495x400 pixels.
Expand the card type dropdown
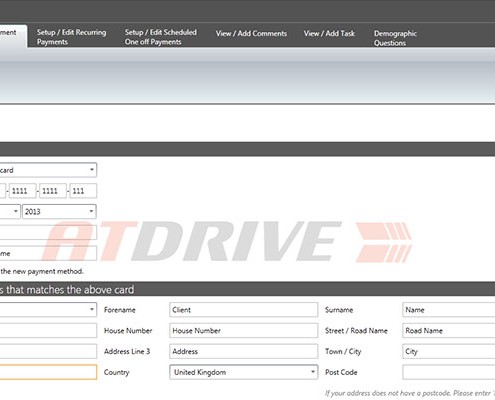coord(48,170)
